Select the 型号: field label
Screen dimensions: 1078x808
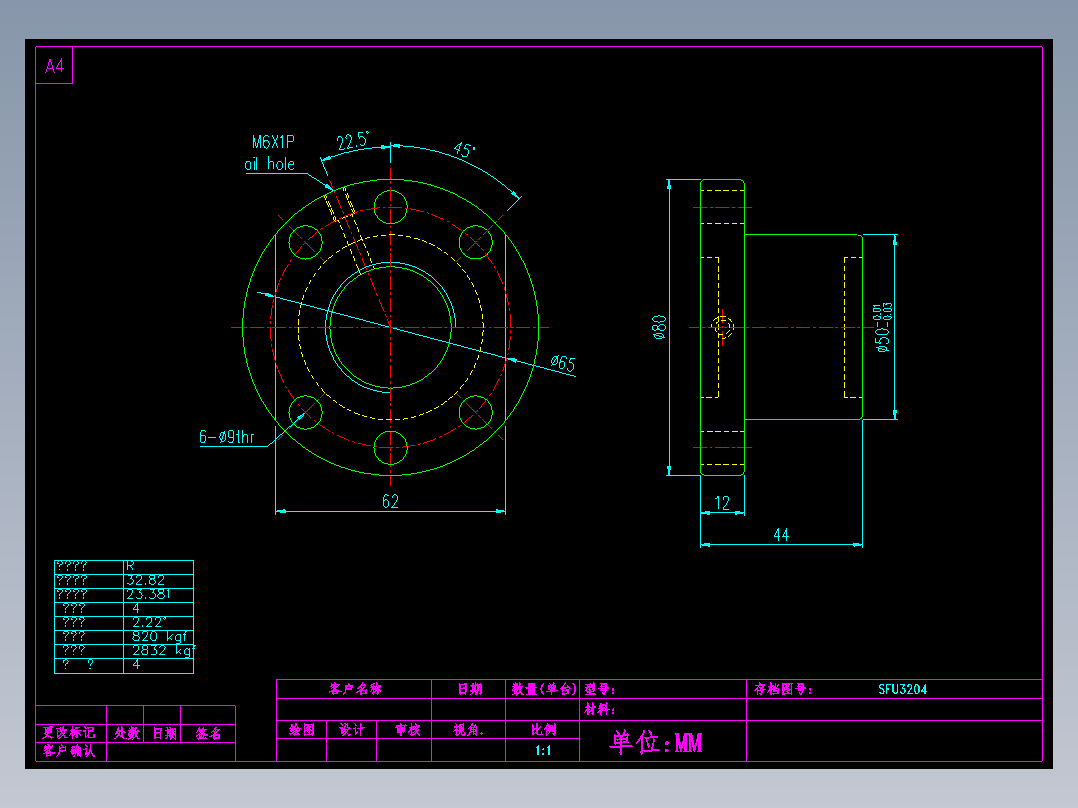coord(600,689)
